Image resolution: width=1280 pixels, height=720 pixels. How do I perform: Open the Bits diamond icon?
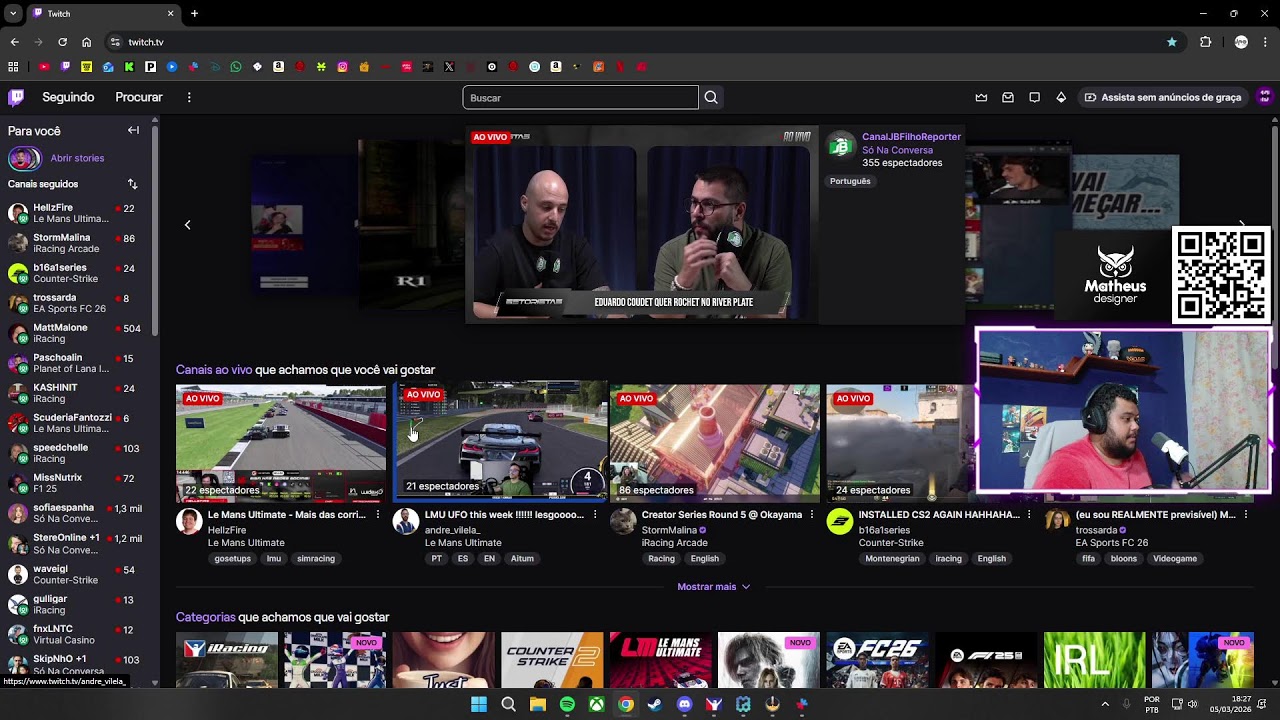(1061, 97)
